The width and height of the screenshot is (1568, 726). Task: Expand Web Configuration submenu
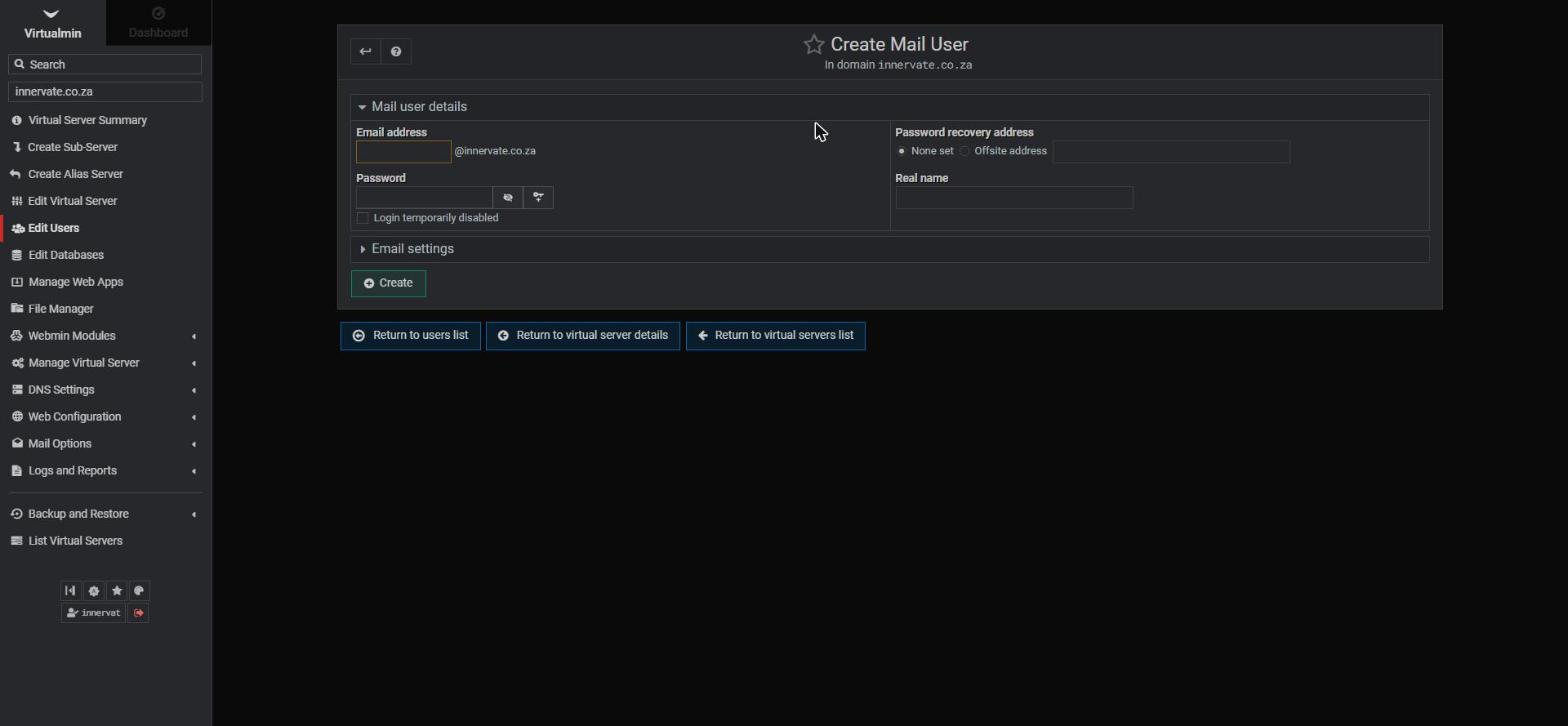(x=105, y=417)
